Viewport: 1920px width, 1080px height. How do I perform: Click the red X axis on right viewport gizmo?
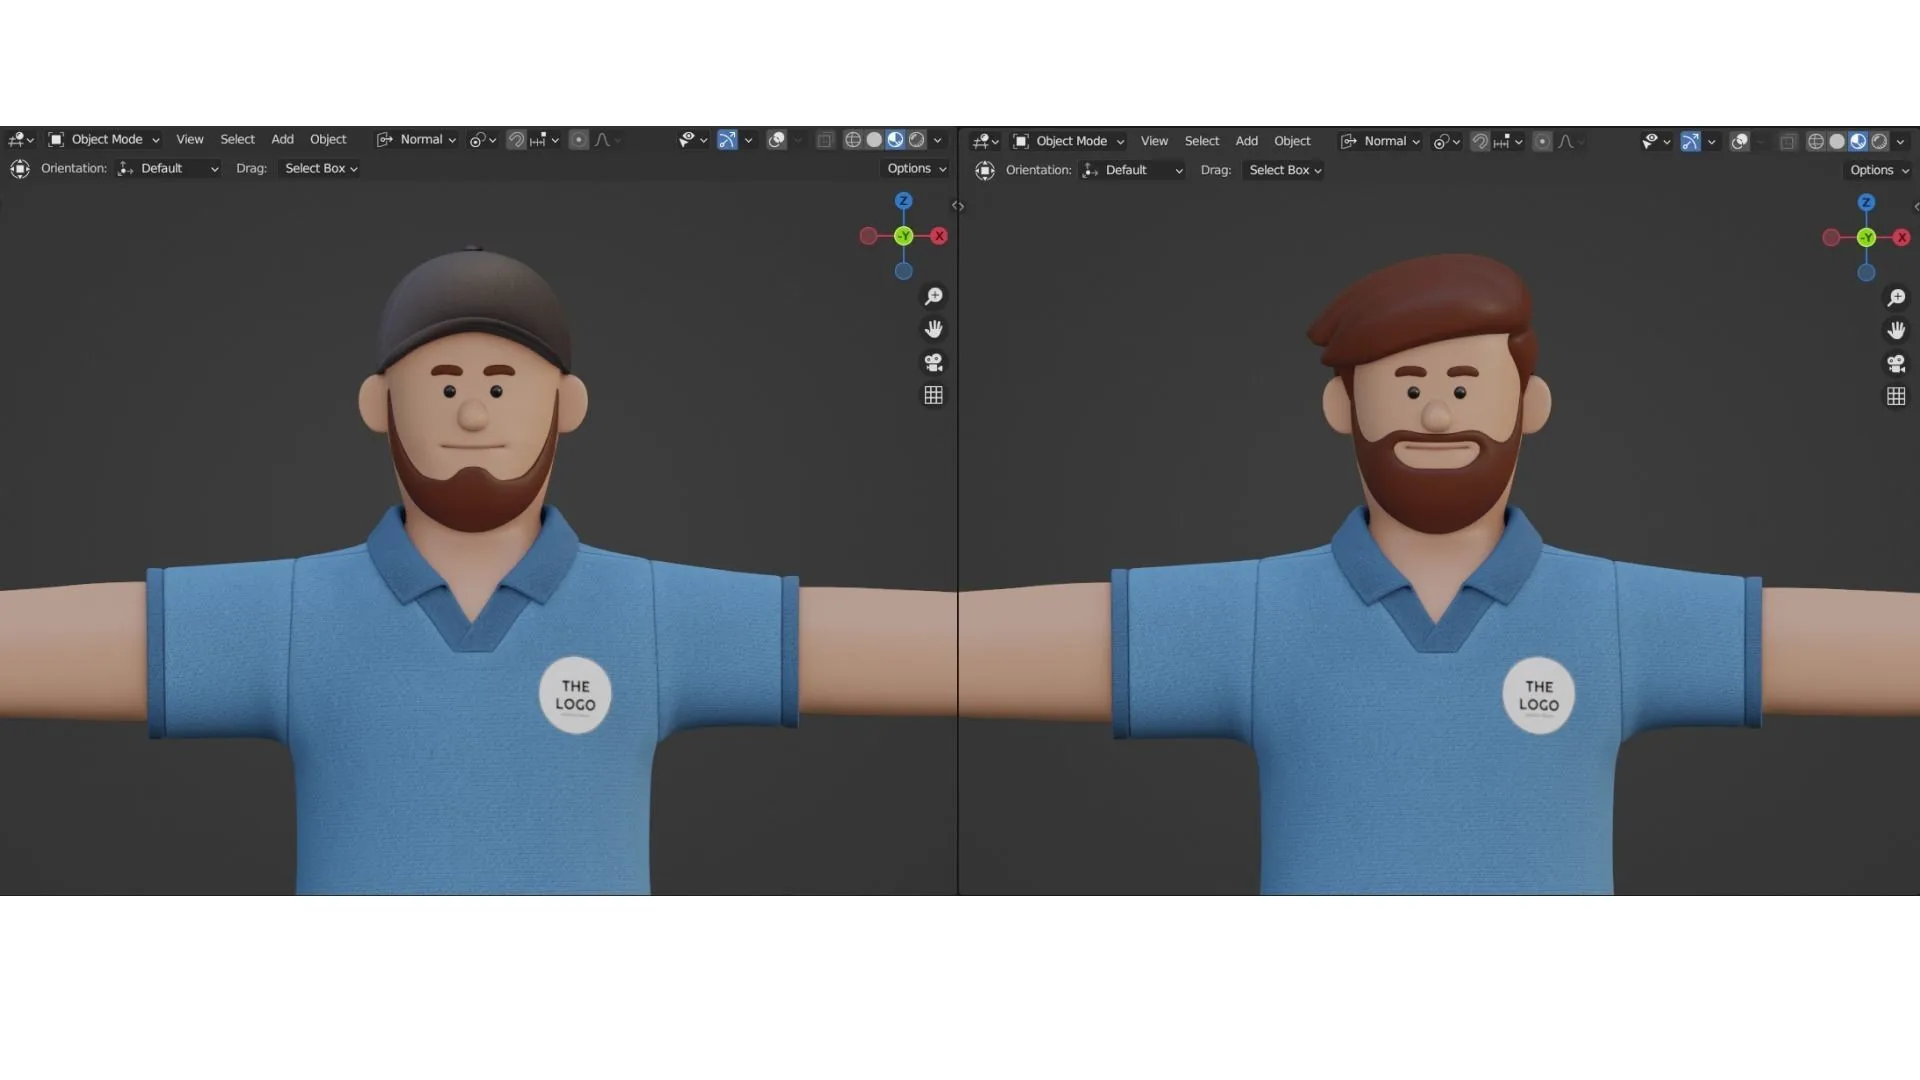click(1901, 237)
